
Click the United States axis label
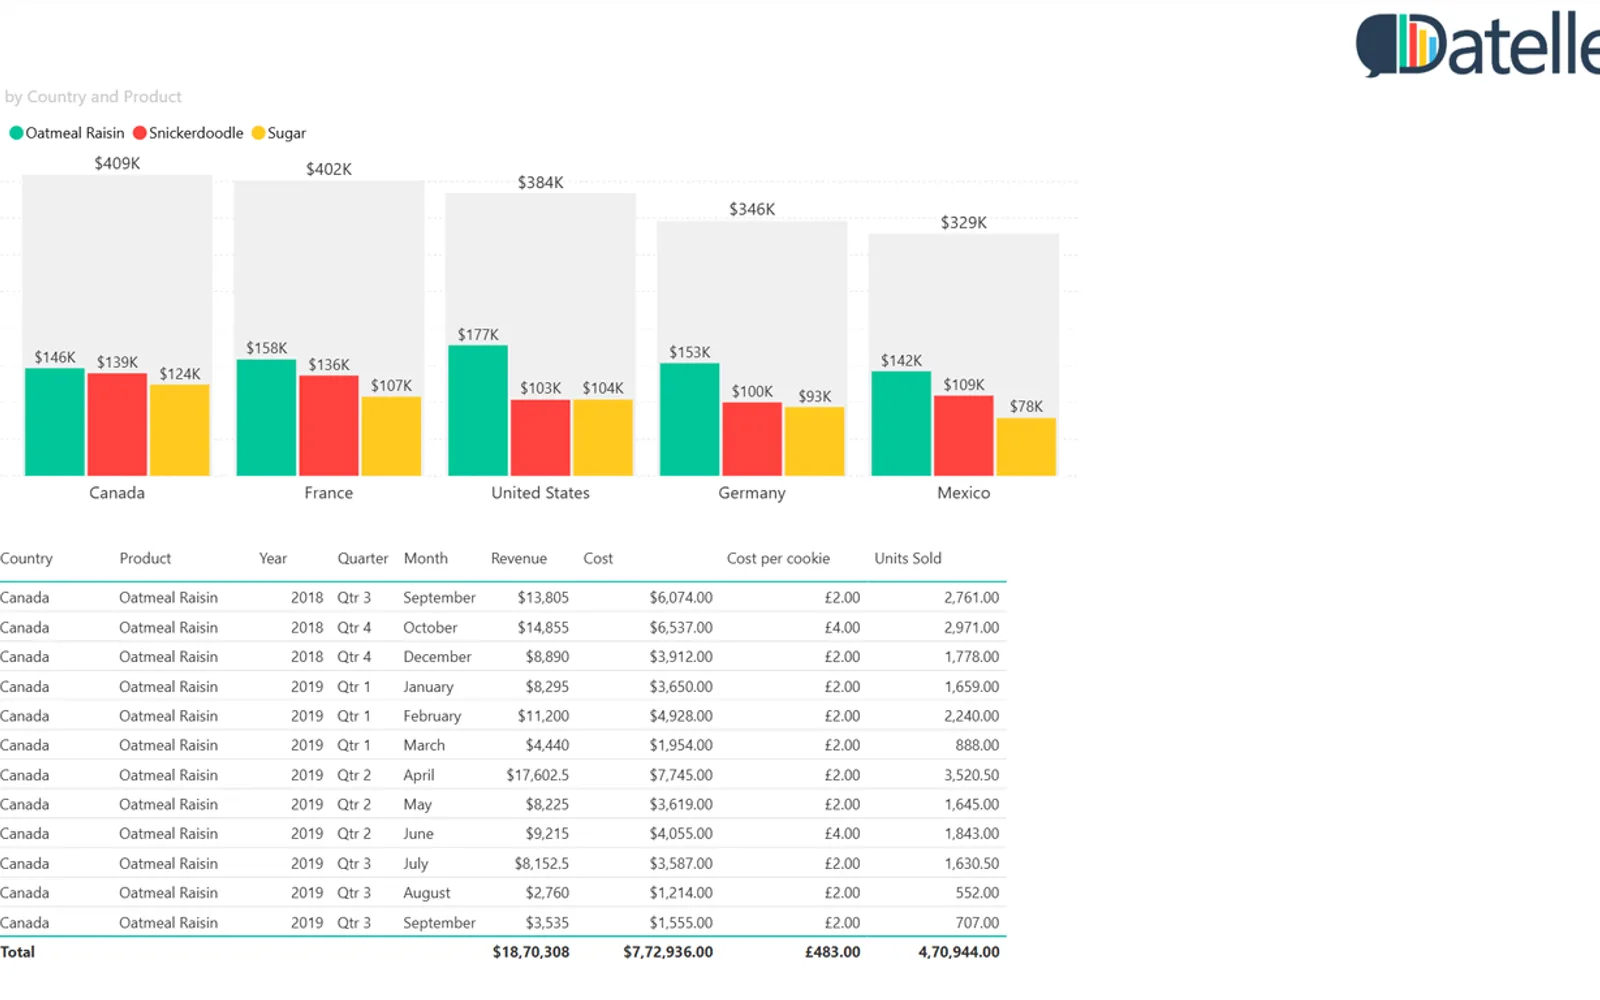(x=540, y=493)
